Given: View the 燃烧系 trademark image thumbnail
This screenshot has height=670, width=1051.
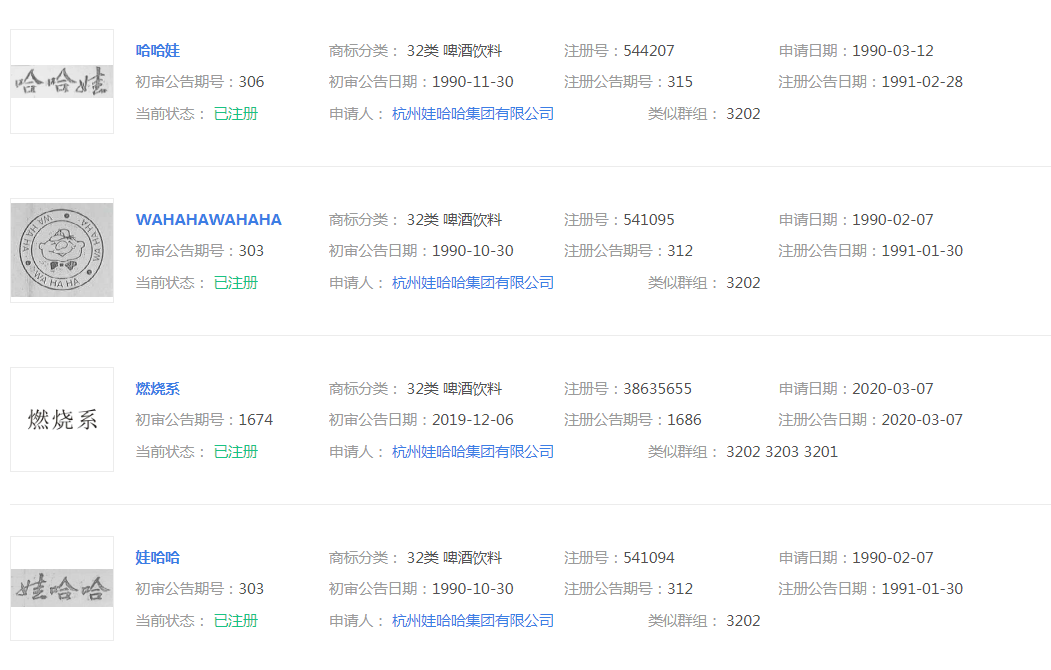Looking at the screenshot, I should coord(62,419).
